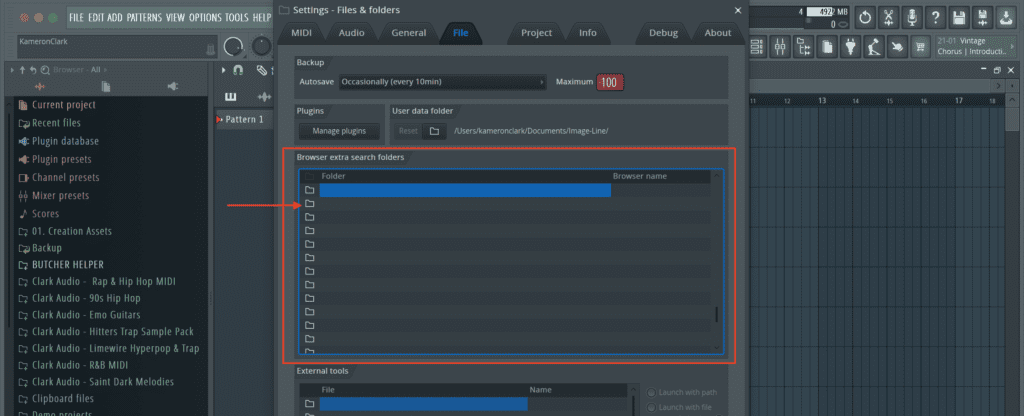Expand the Browser - All filter arrow
This screenshot has height=416, width=1024.
point(105,70)
